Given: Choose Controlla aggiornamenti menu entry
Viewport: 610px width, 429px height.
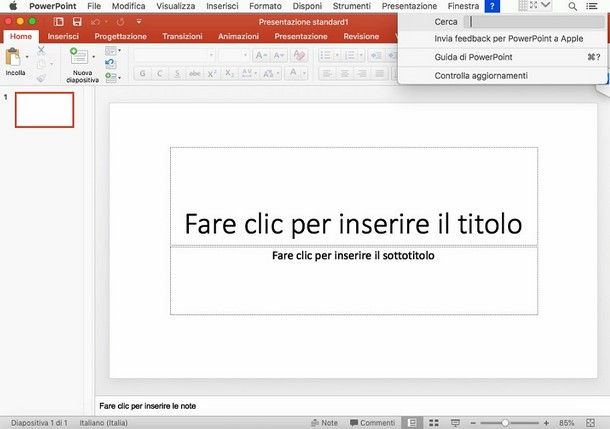Looking at the screenshot, I should point(503,75).
